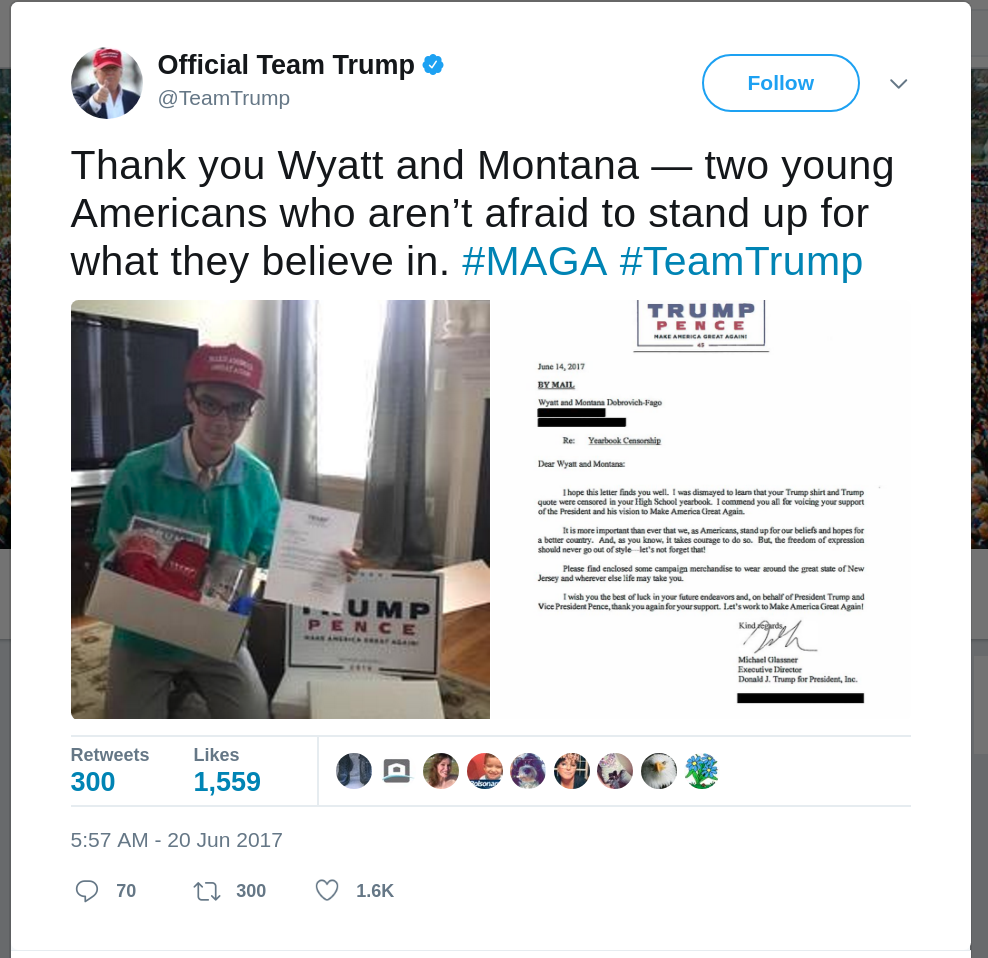This screenshot has height=958, width=988.
Task: Follow the @TeamTrump account
Action: [781, 83]
